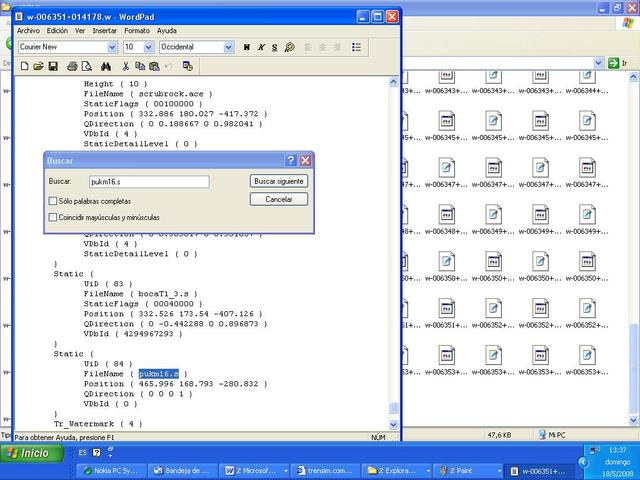Check "Coincidir mayúsculas y minúsculas" option
640x480 pixels.
(53, 217)
